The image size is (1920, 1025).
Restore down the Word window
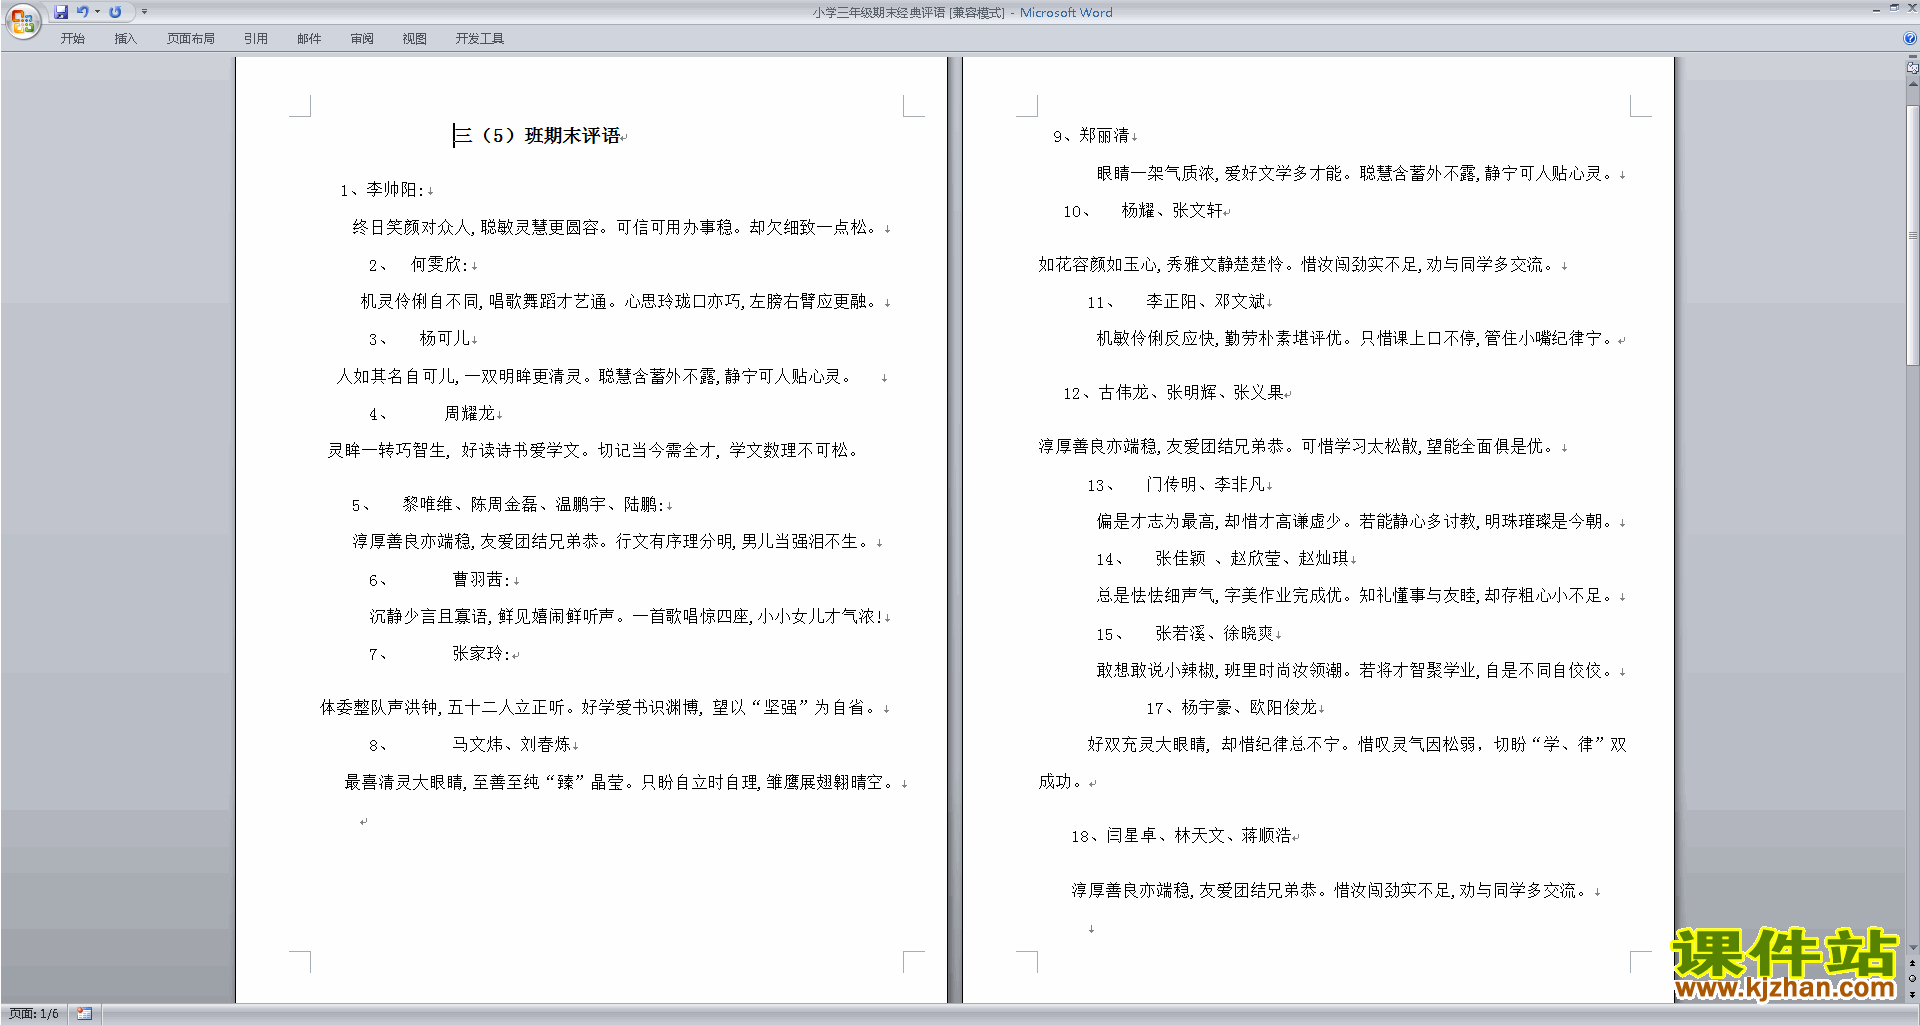click(1894, 8)
